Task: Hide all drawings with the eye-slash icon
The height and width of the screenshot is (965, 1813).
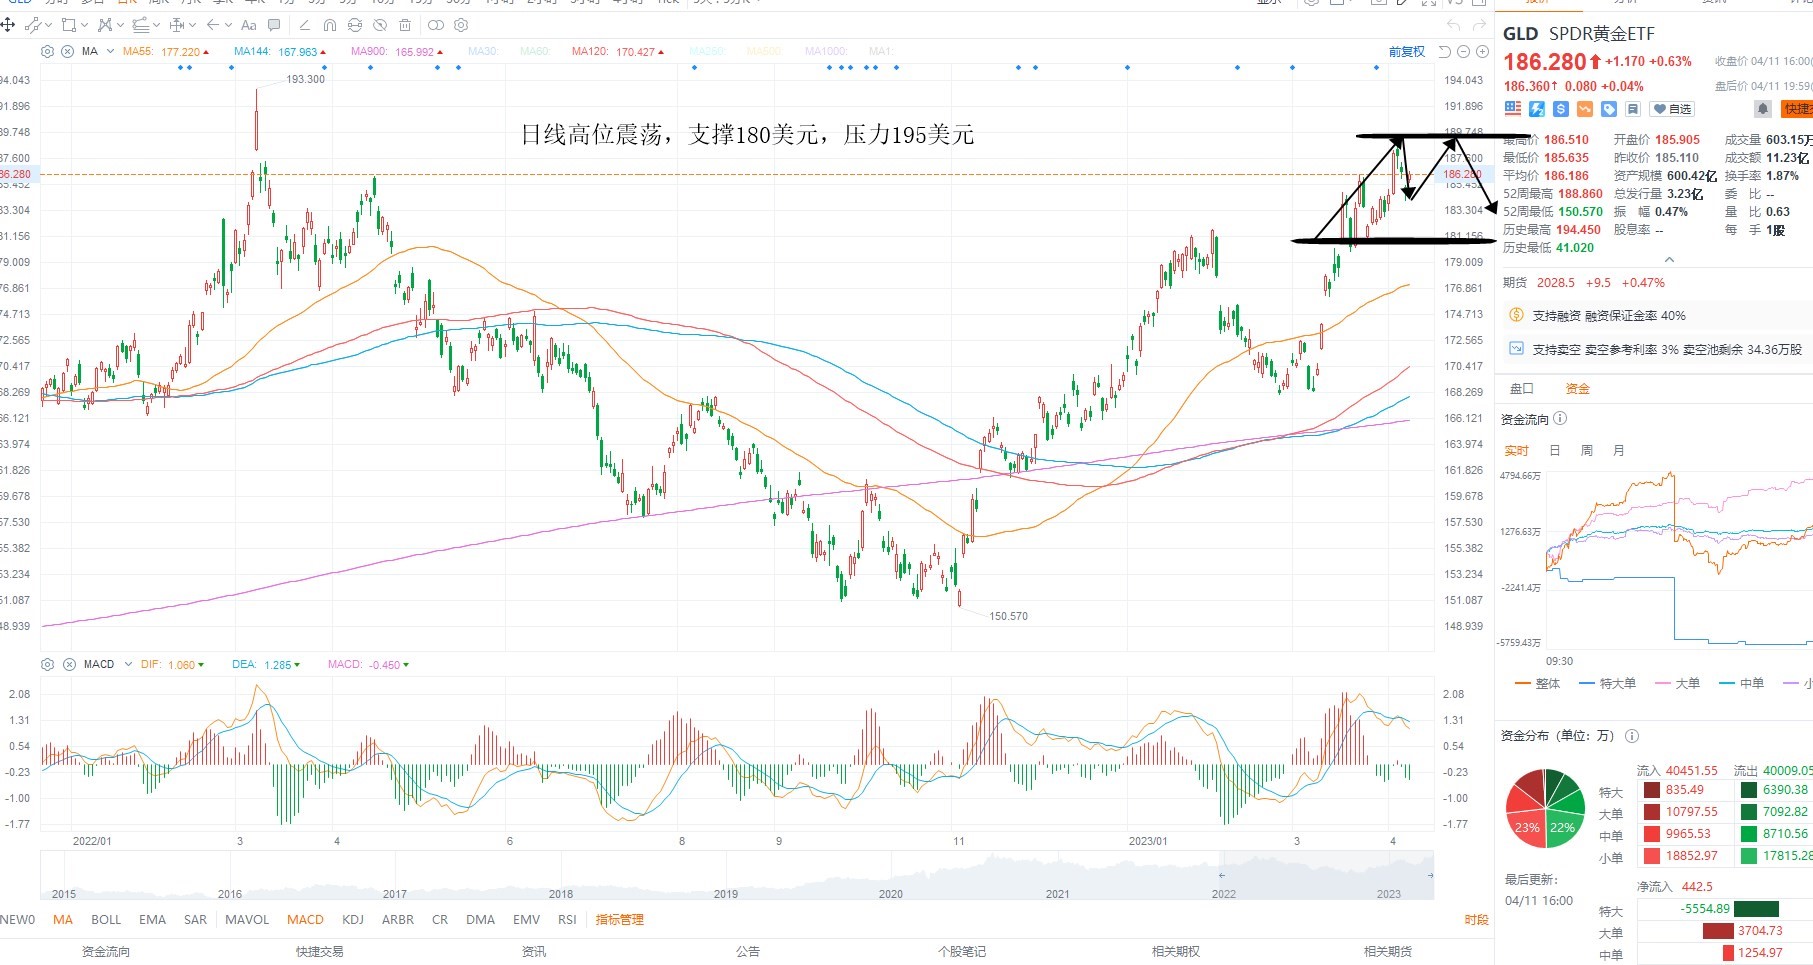Action: pyautogui.click(x=380, y=24)
